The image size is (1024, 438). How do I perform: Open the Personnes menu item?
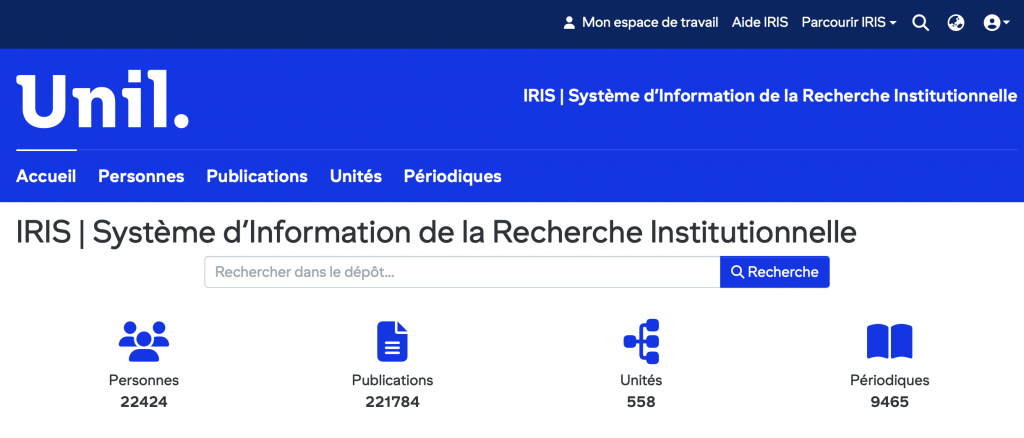[x=141, y=176]
